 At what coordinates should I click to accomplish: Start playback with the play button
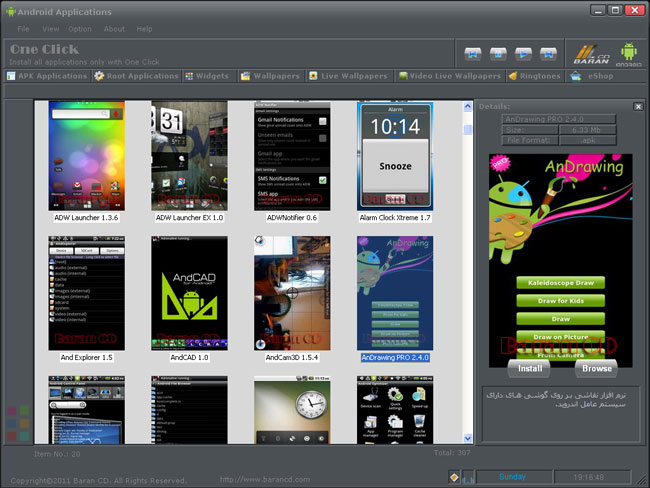[x=523, y=54]
